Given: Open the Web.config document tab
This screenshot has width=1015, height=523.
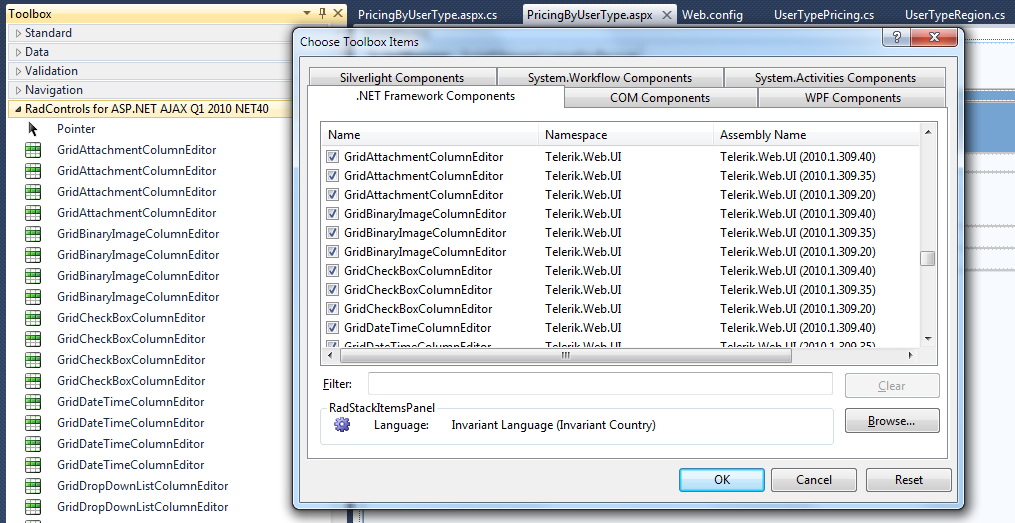Looking at the screenshot, I should [x=712, y=15].
